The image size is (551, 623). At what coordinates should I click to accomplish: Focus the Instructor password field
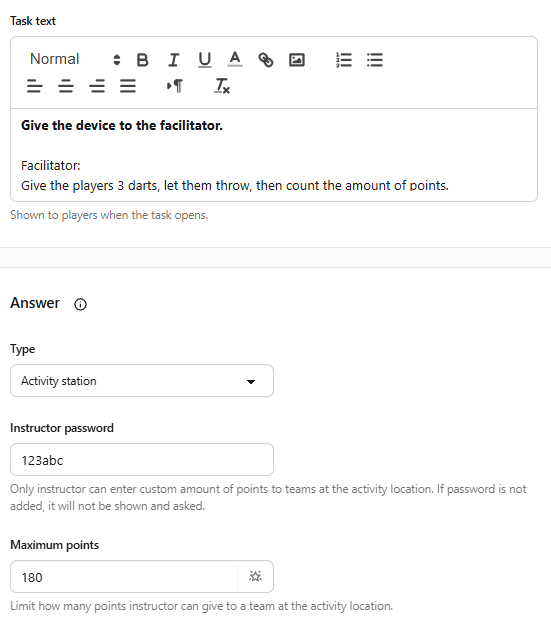tap(142, 460)
